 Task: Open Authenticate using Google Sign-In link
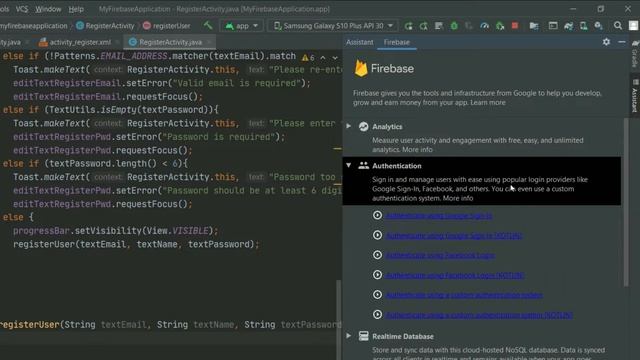click(x=439, y=216)
